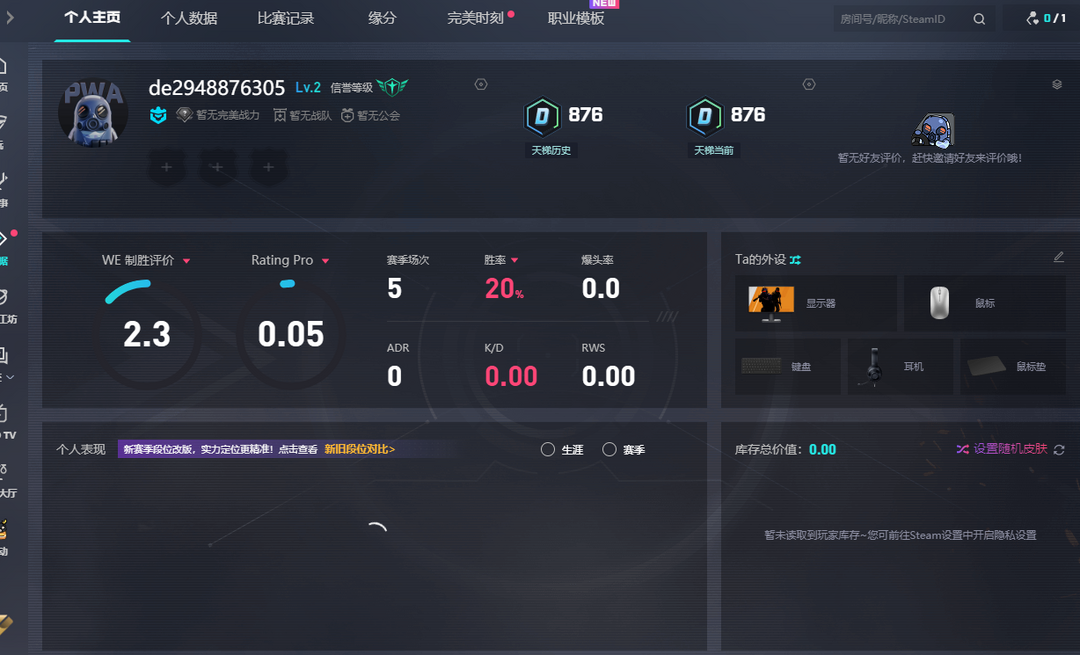This screenshot has width=1080, height=655.
Task: Select the 赛季 radio button
Action: (x=609, y=450)
